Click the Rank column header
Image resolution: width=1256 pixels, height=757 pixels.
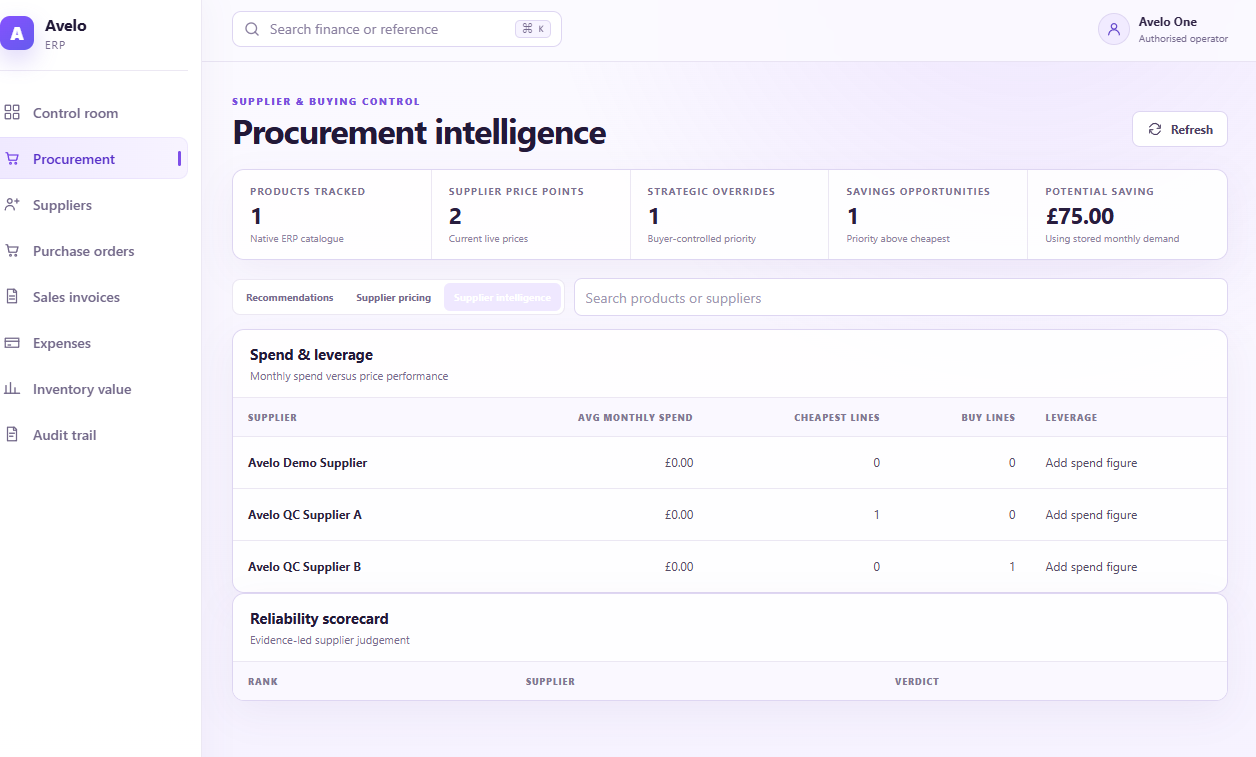263,681
